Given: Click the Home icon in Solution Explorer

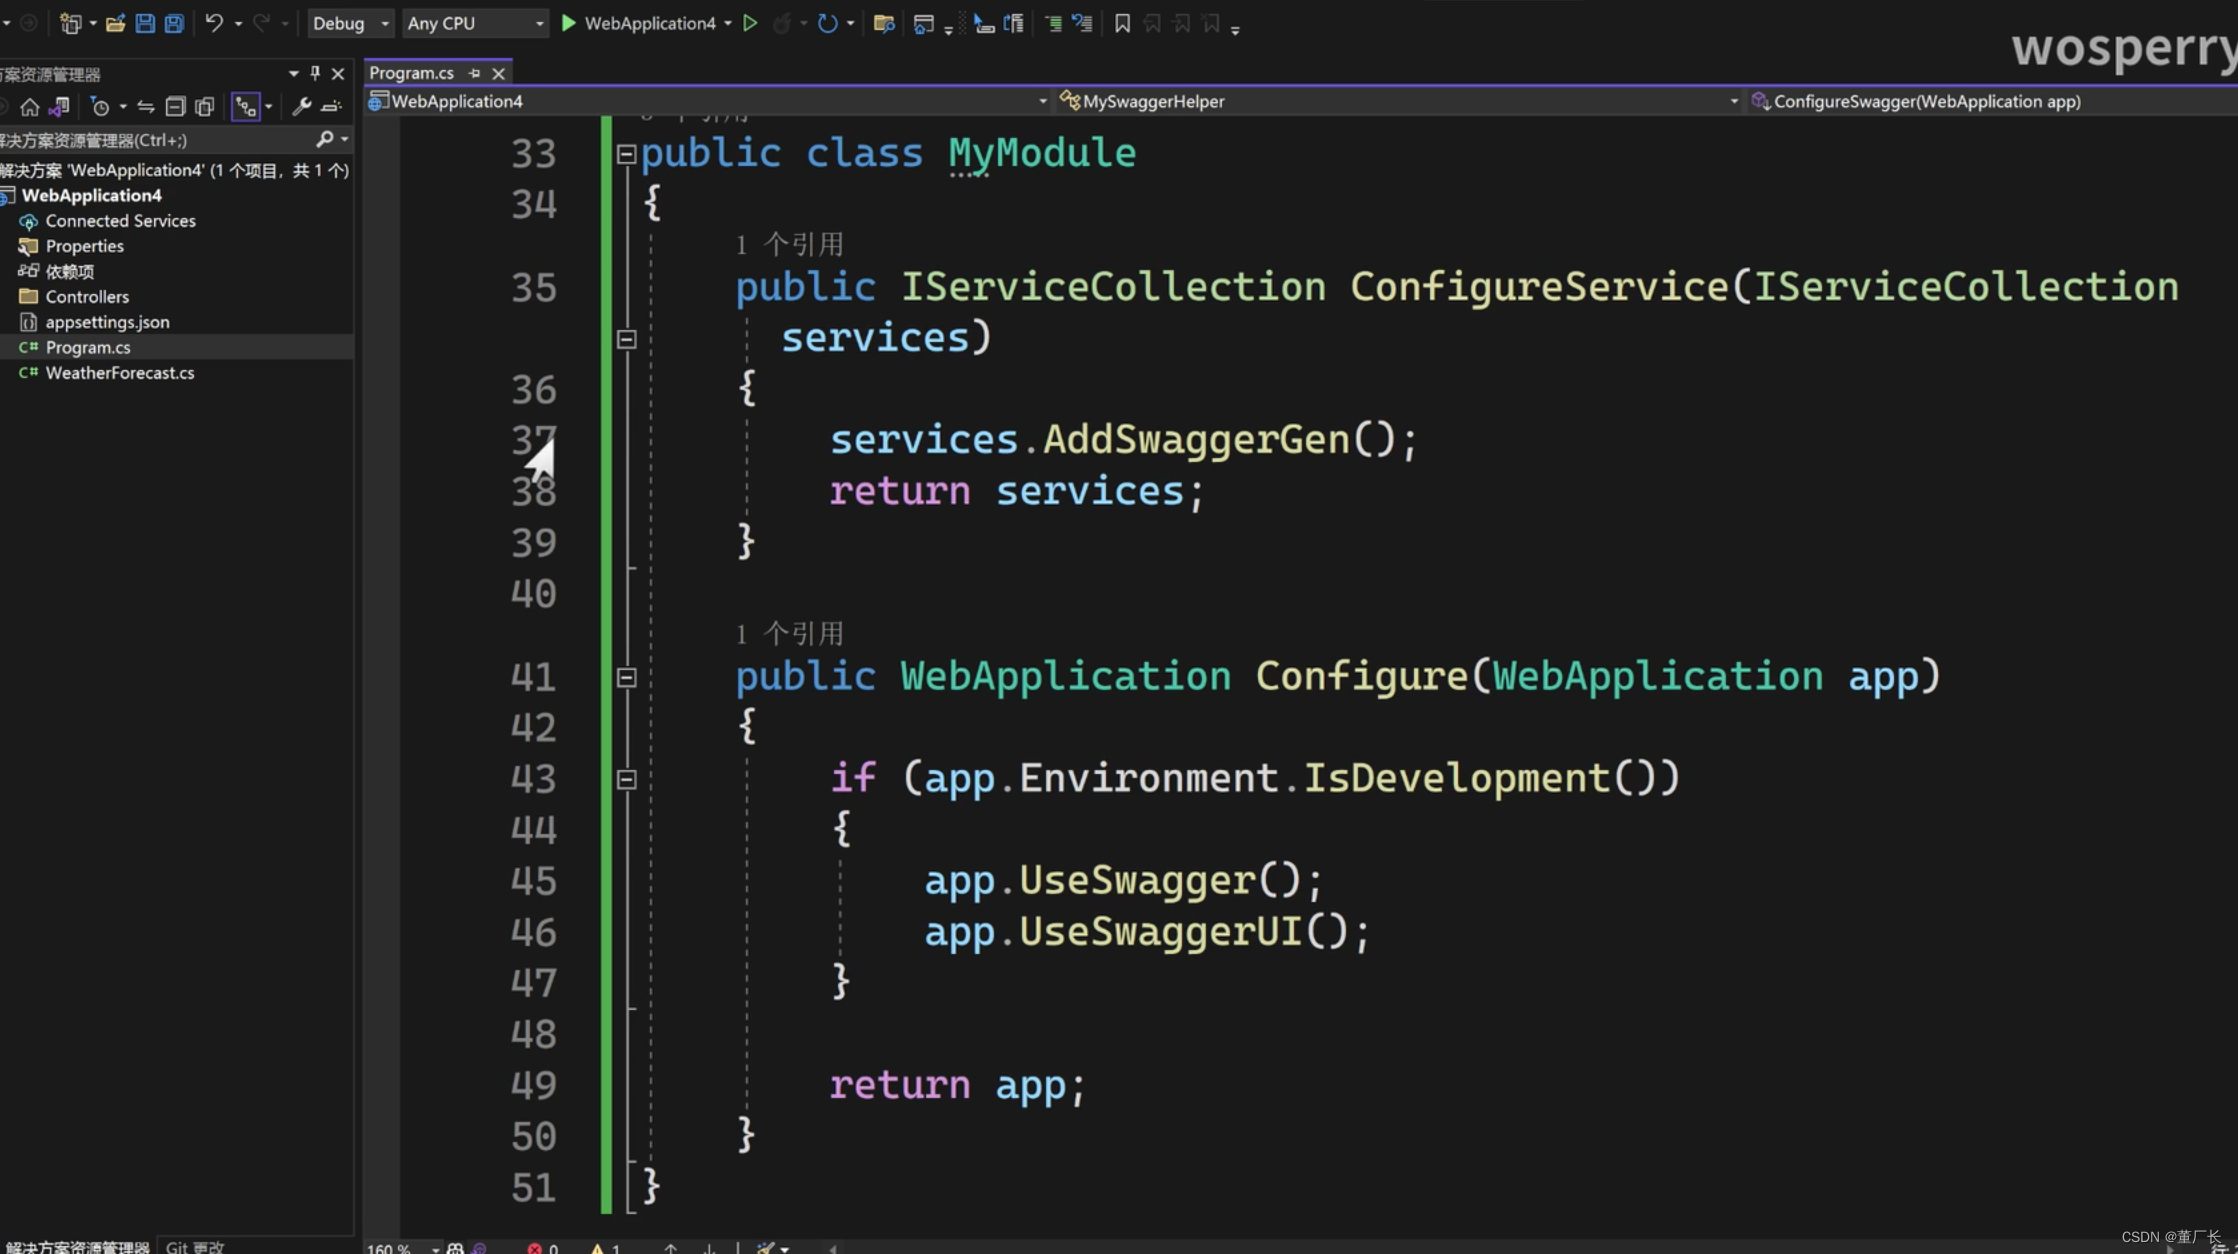Looking at the screenshot, I should tap(30, 106).
